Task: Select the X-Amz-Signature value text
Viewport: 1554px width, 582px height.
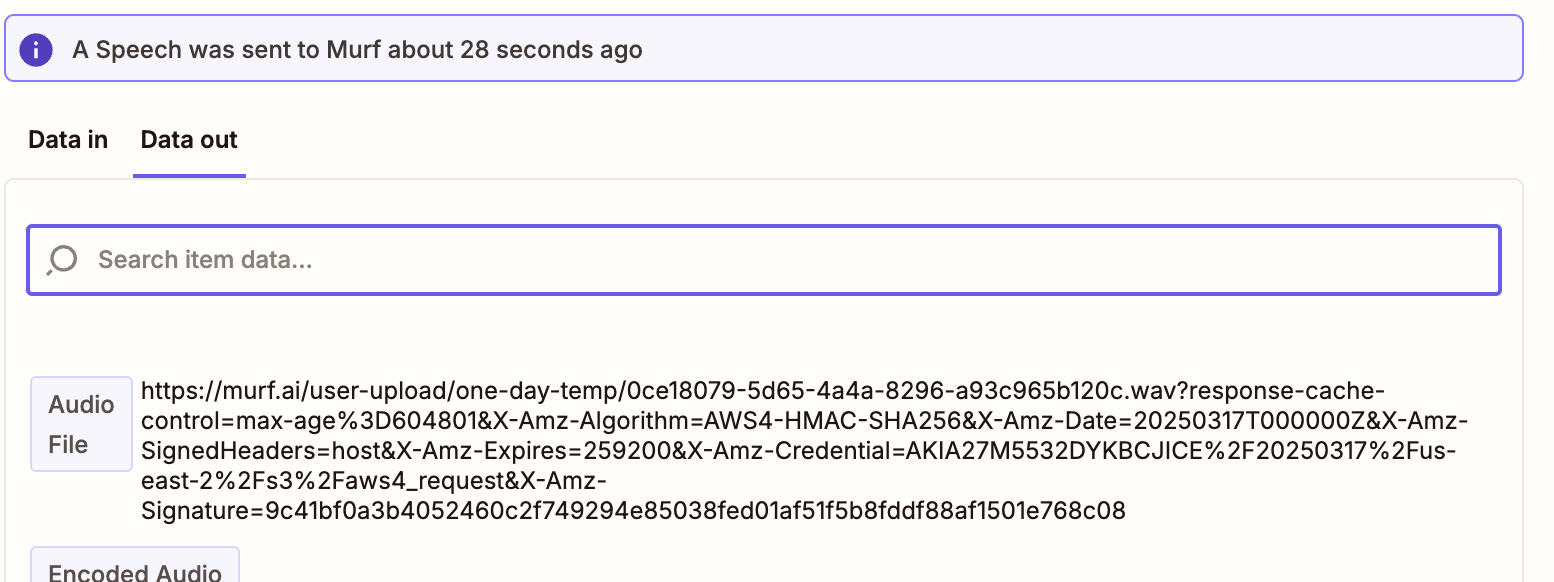Action: pyautogui.click(x=630, y=510)
